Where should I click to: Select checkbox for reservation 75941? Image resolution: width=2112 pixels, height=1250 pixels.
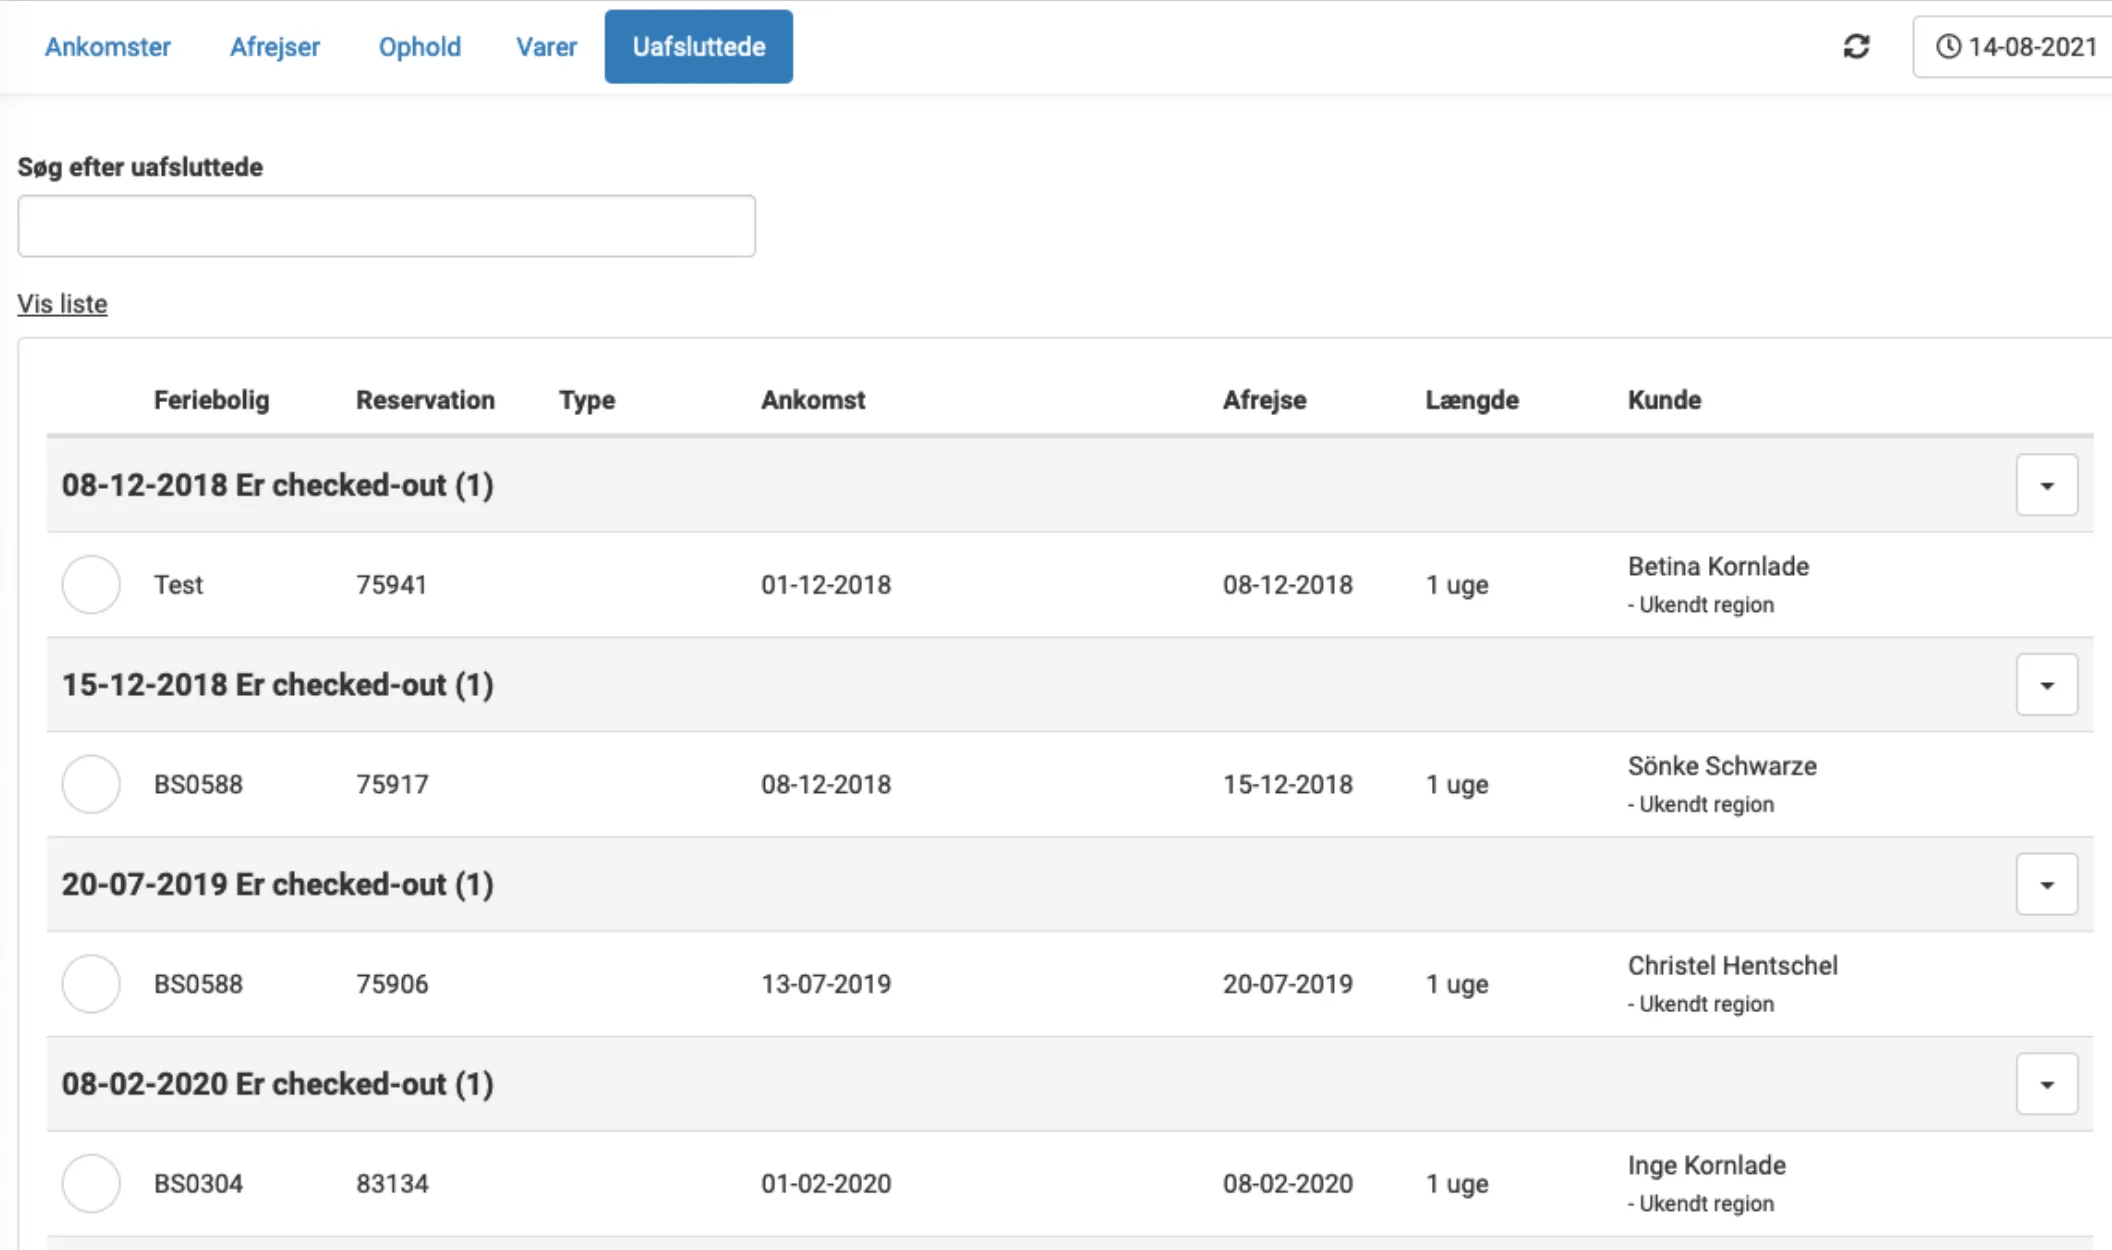pyautogui.click(x=91, y=585)
